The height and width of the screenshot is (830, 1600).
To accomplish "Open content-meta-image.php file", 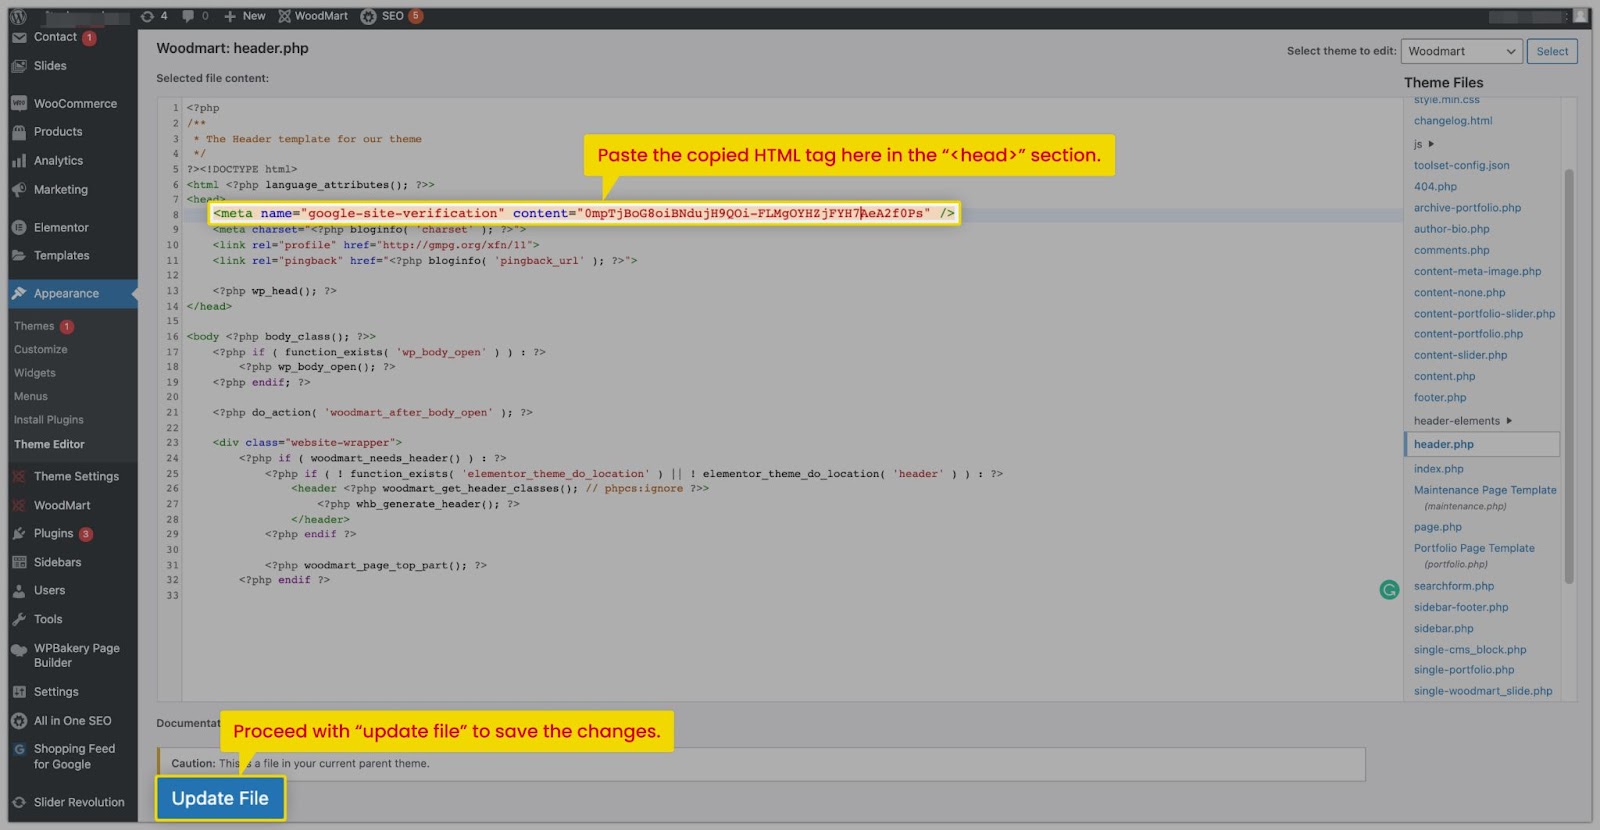I will tap(1477, 271).
